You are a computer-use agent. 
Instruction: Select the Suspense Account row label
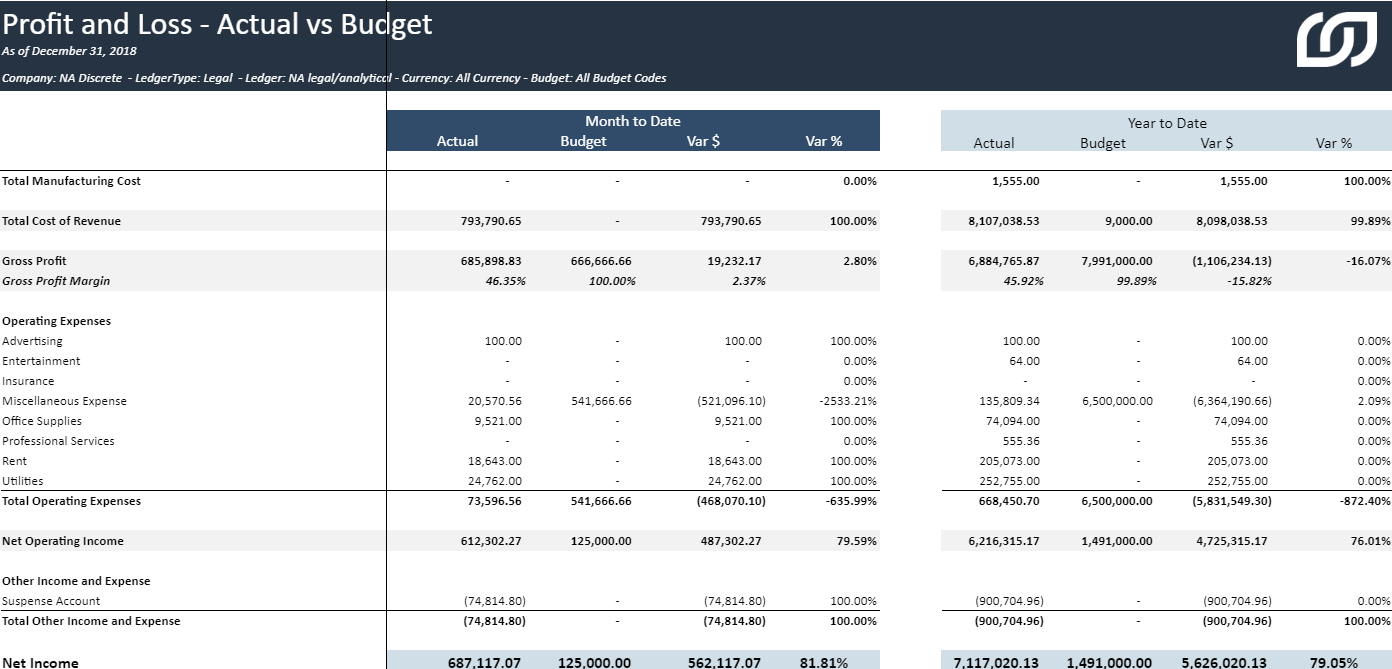51,601
